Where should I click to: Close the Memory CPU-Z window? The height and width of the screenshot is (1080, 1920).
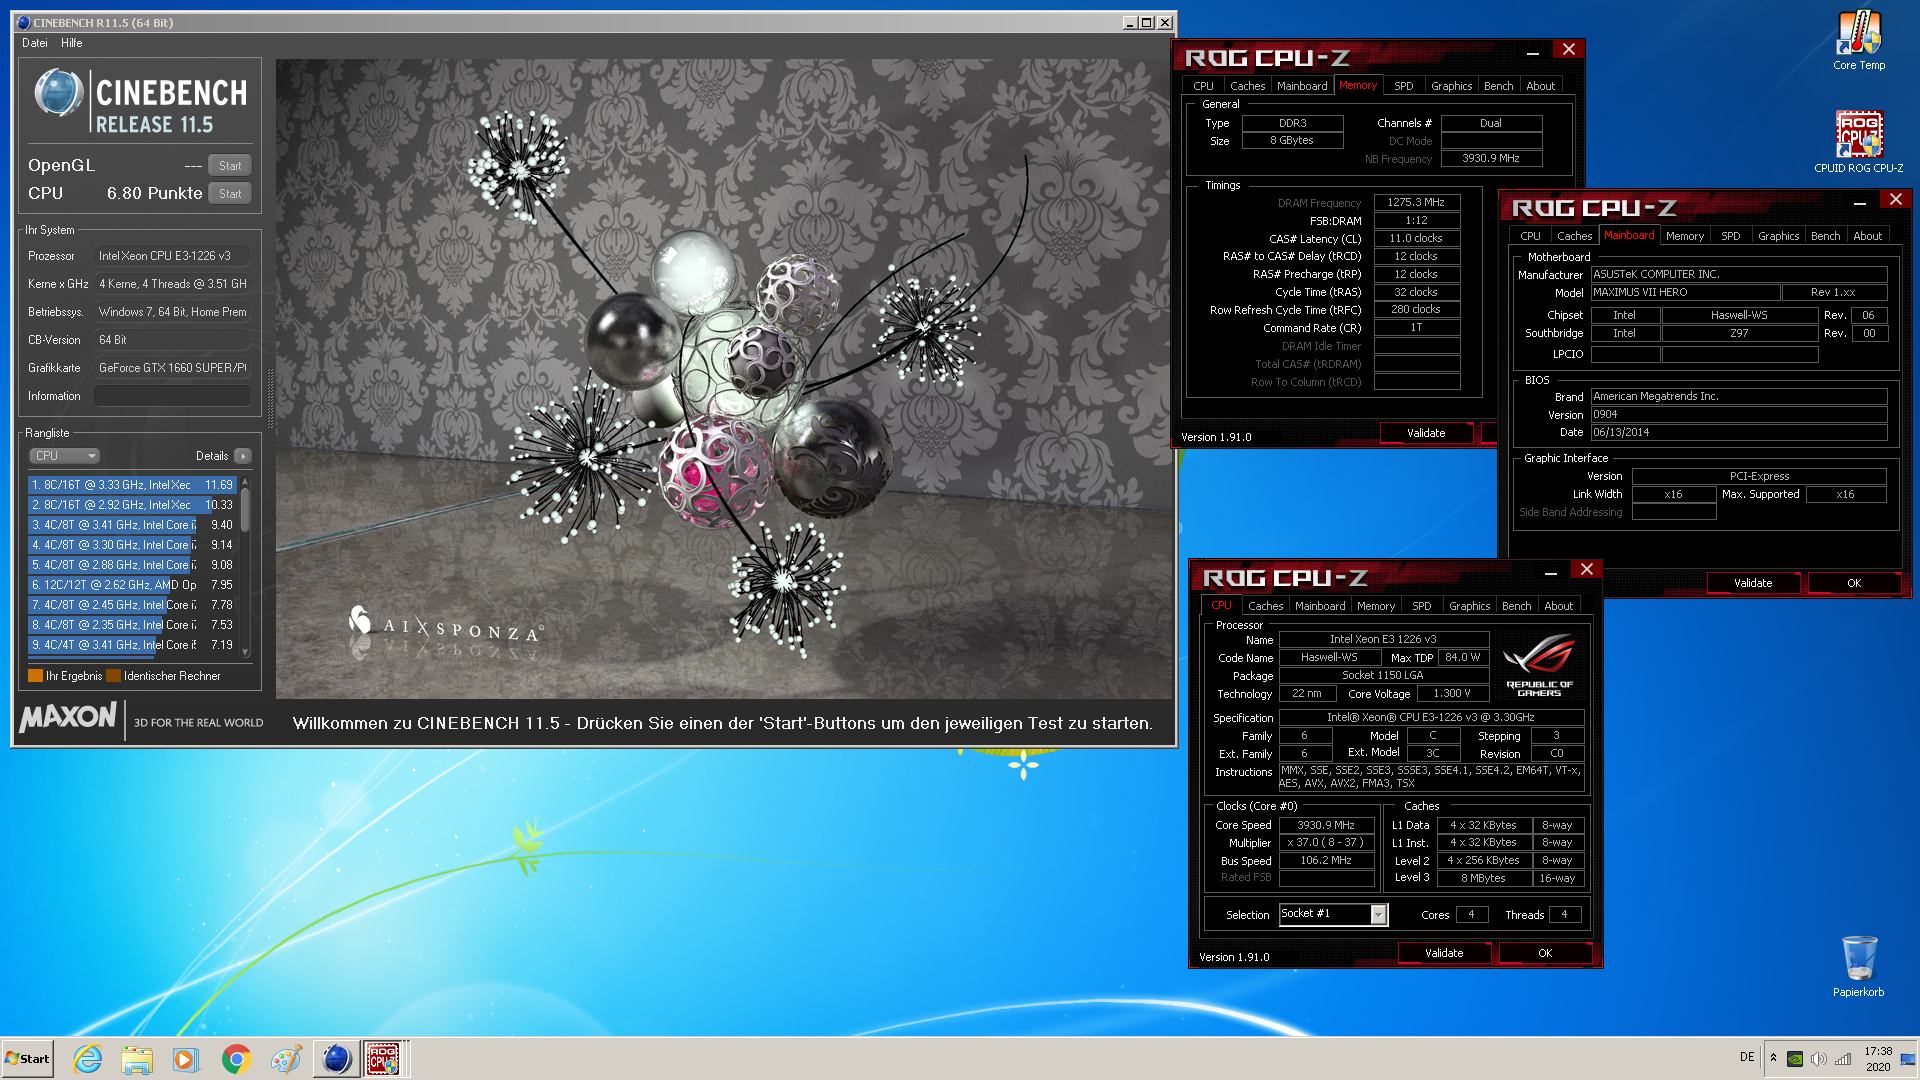[1568, 50]
